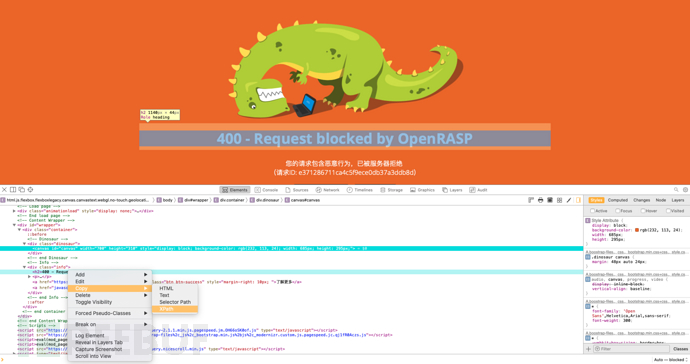
Task: Check the Hover pseudo-class checkbox
Action: pos(643,211)
